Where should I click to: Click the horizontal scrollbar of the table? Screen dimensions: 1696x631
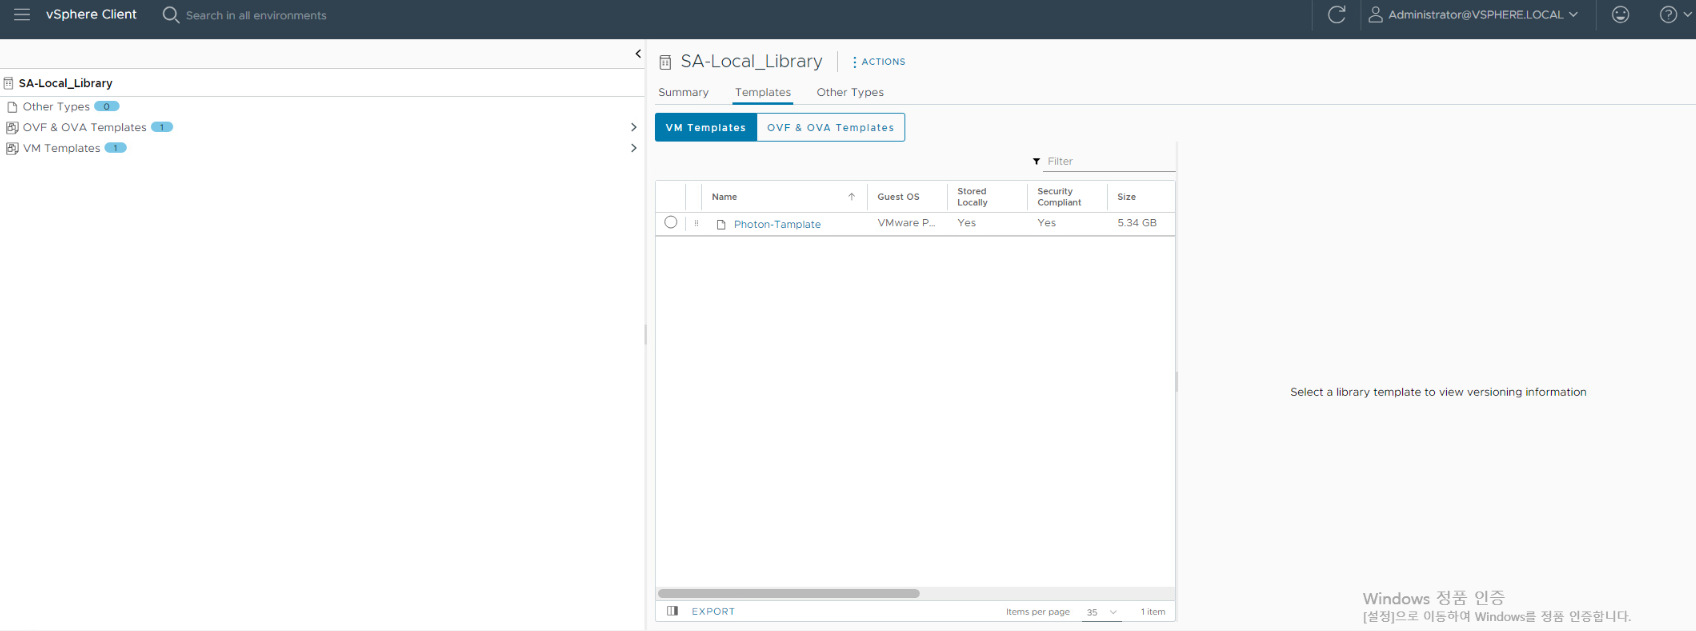789,593
